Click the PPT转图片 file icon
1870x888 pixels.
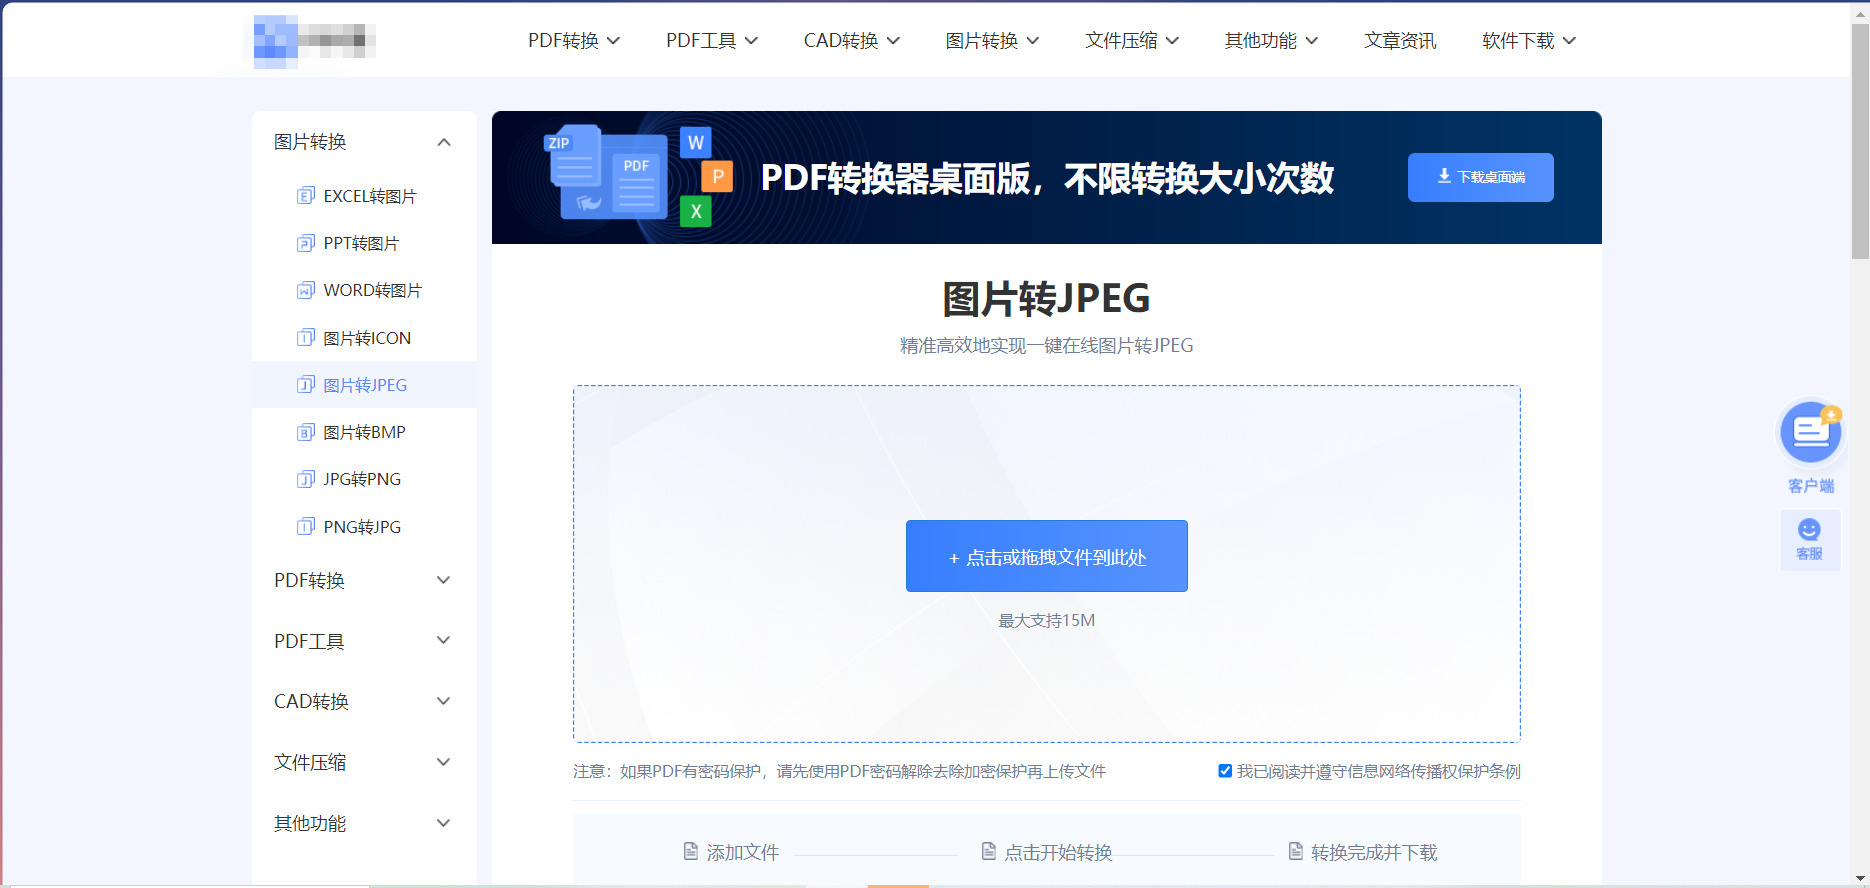point(306,243)
